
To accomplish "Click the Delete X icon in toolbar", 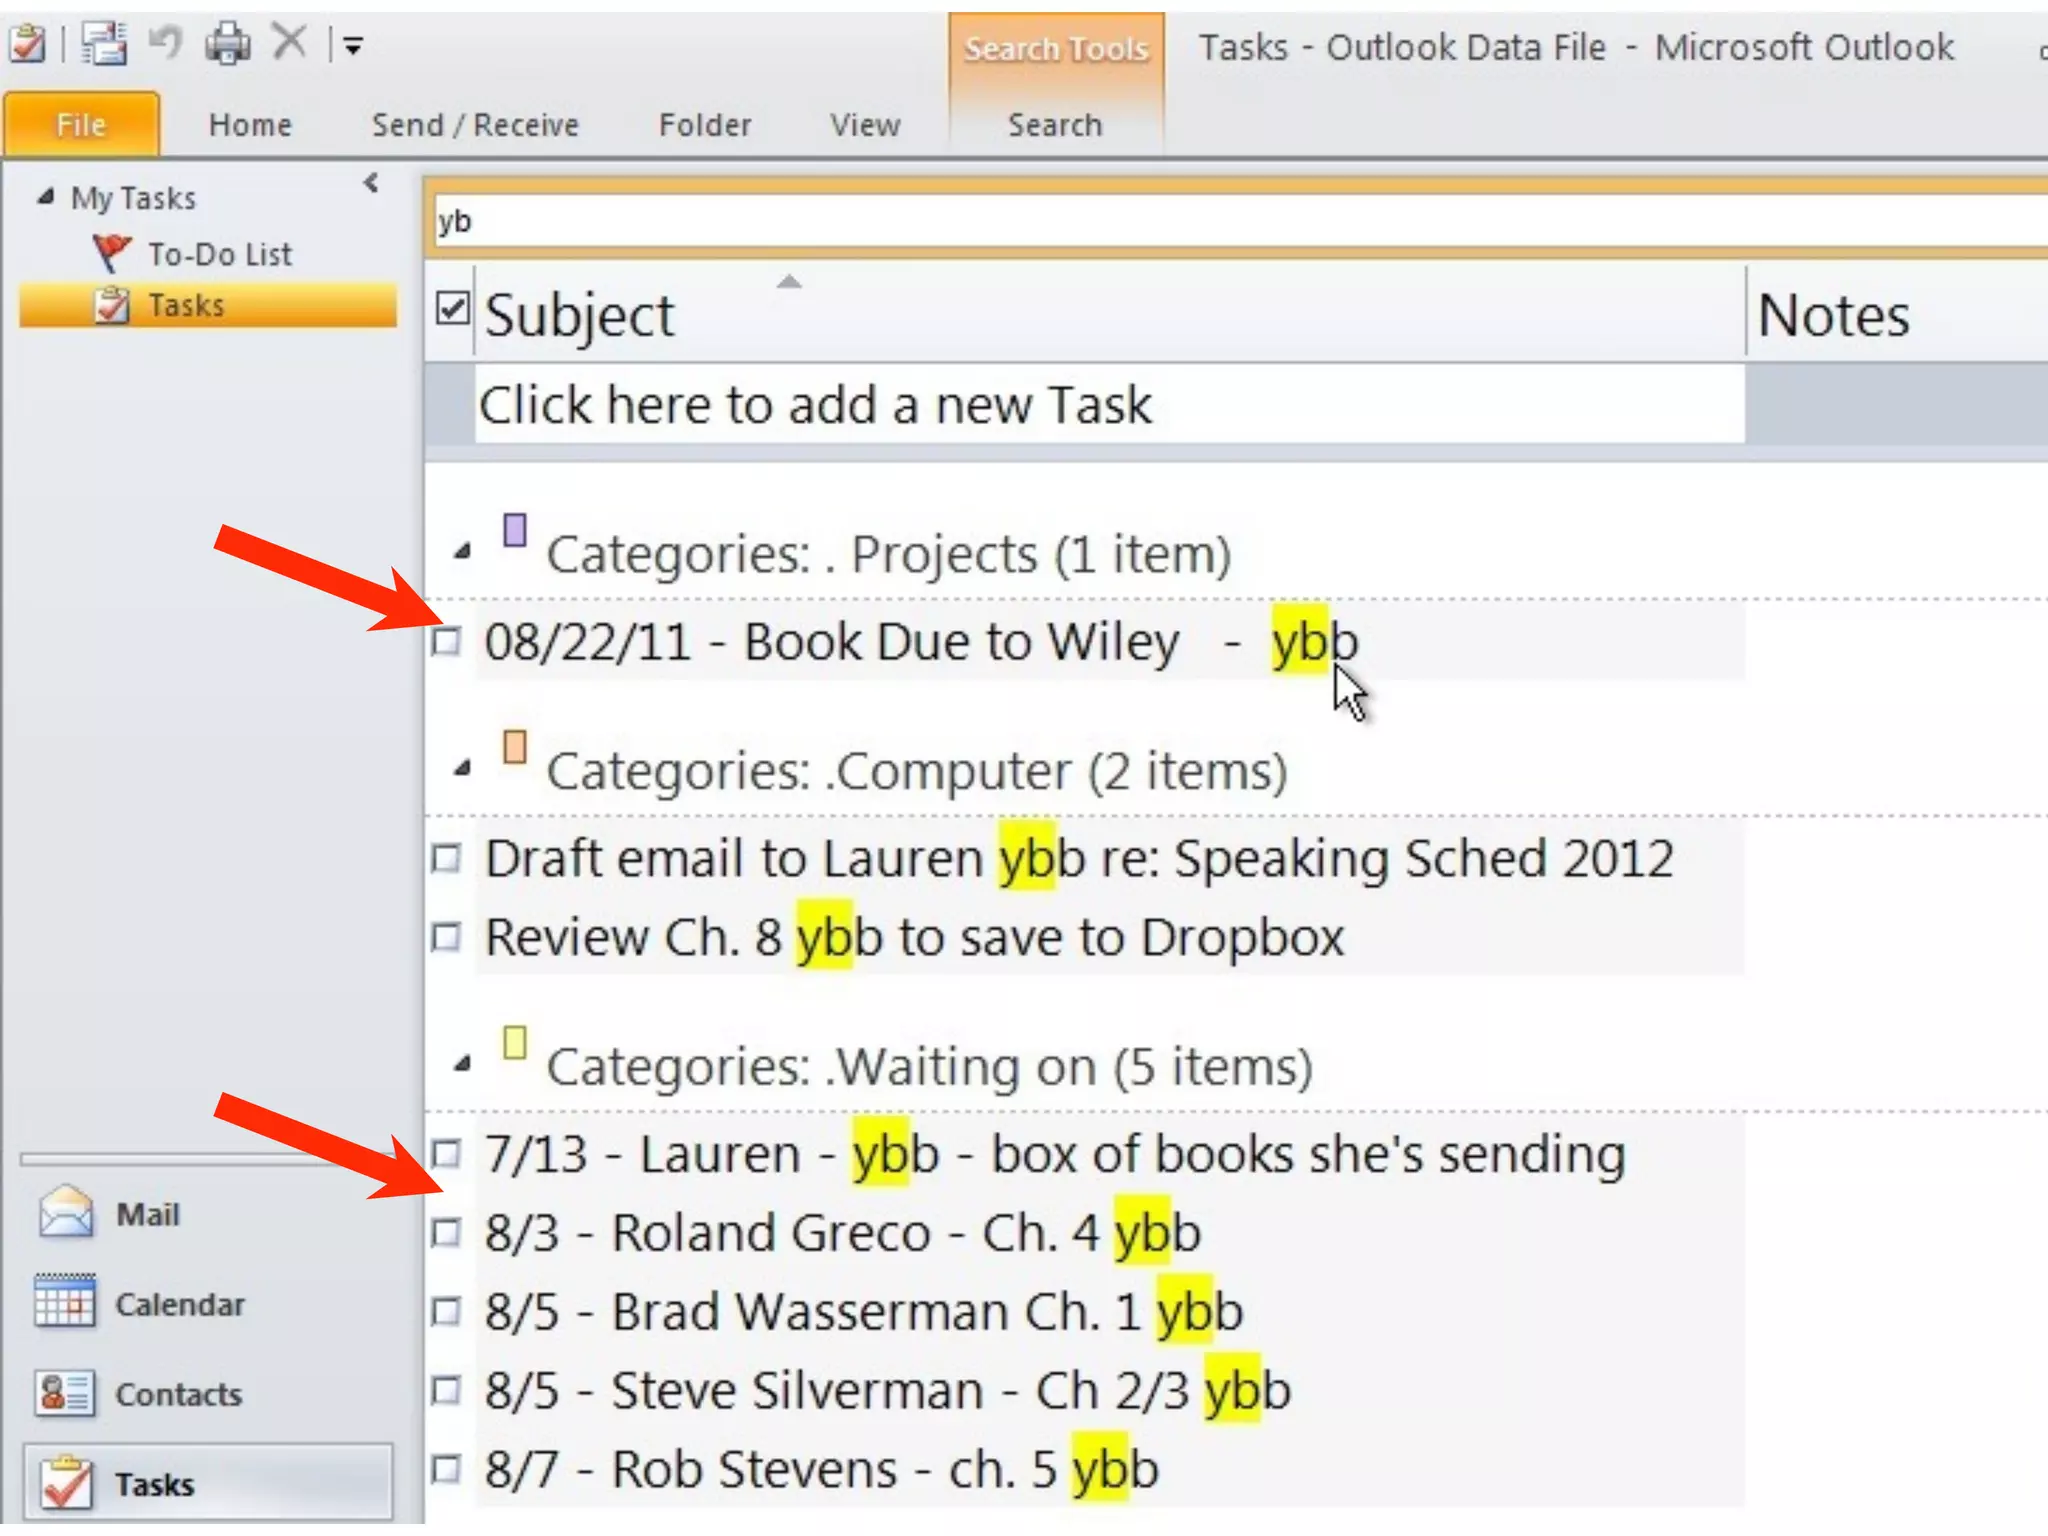I will (290, 43).
